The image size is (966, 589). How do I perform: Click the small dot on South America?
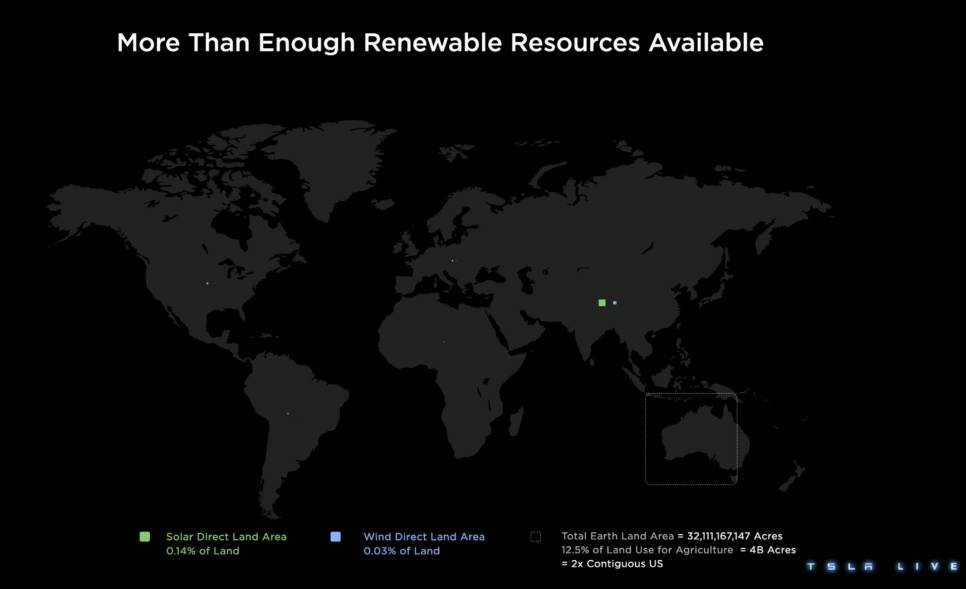click(x=288, y=413)
